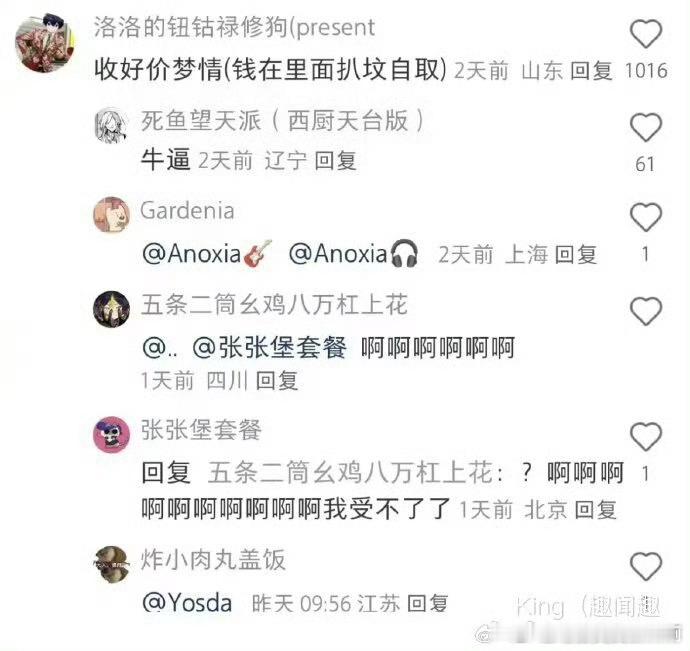Reply to 炸小肉丸盖饭's 江苏 comment
Viewport: 690px width, 651px height.
pos(428,603)
